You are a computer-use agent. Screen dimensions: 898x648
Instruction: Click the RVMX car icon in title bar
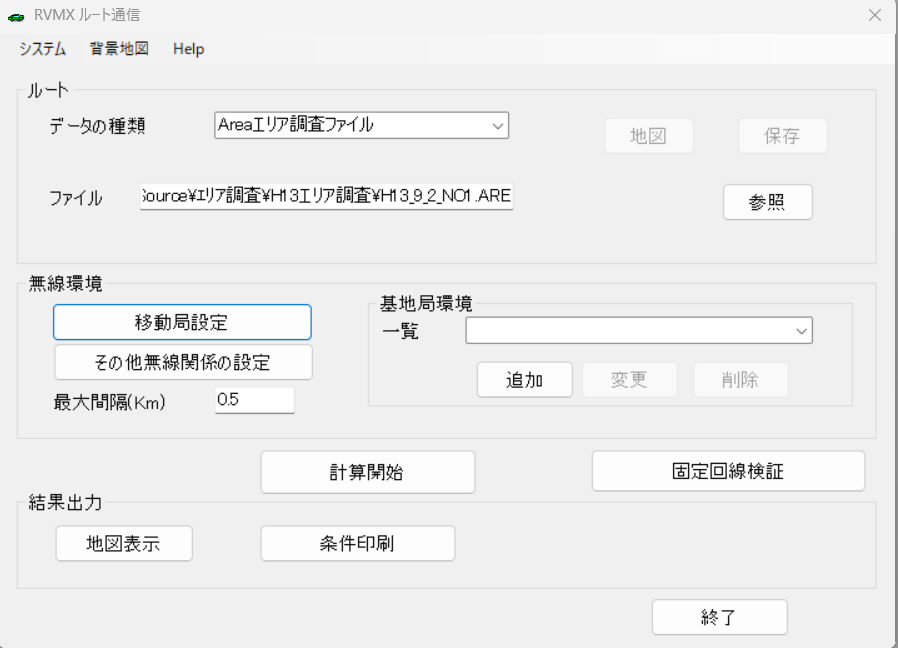(17, 15)
